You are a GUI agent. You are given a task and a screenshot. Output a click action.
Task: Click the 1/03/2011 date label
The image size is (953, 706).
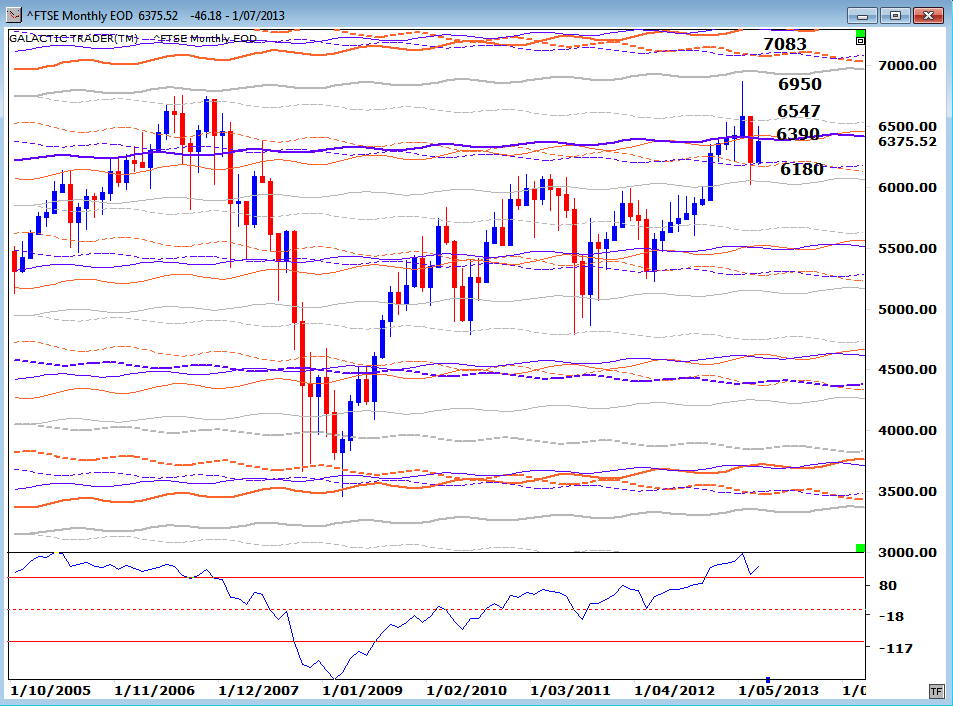coord(570,691)
